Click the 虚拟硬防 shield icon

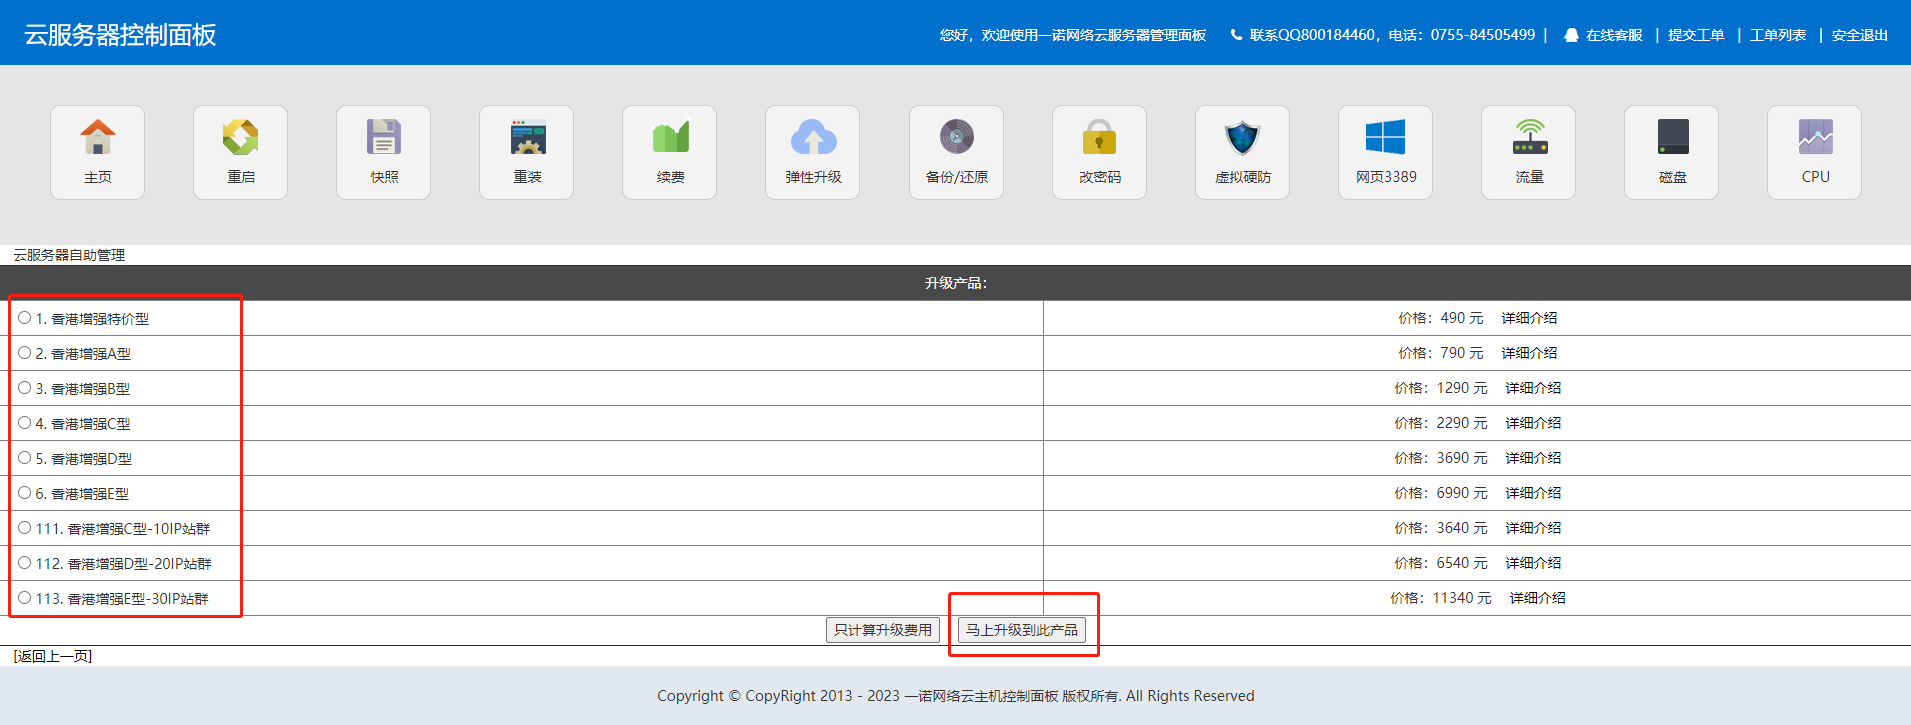[x=1242, y=139]
